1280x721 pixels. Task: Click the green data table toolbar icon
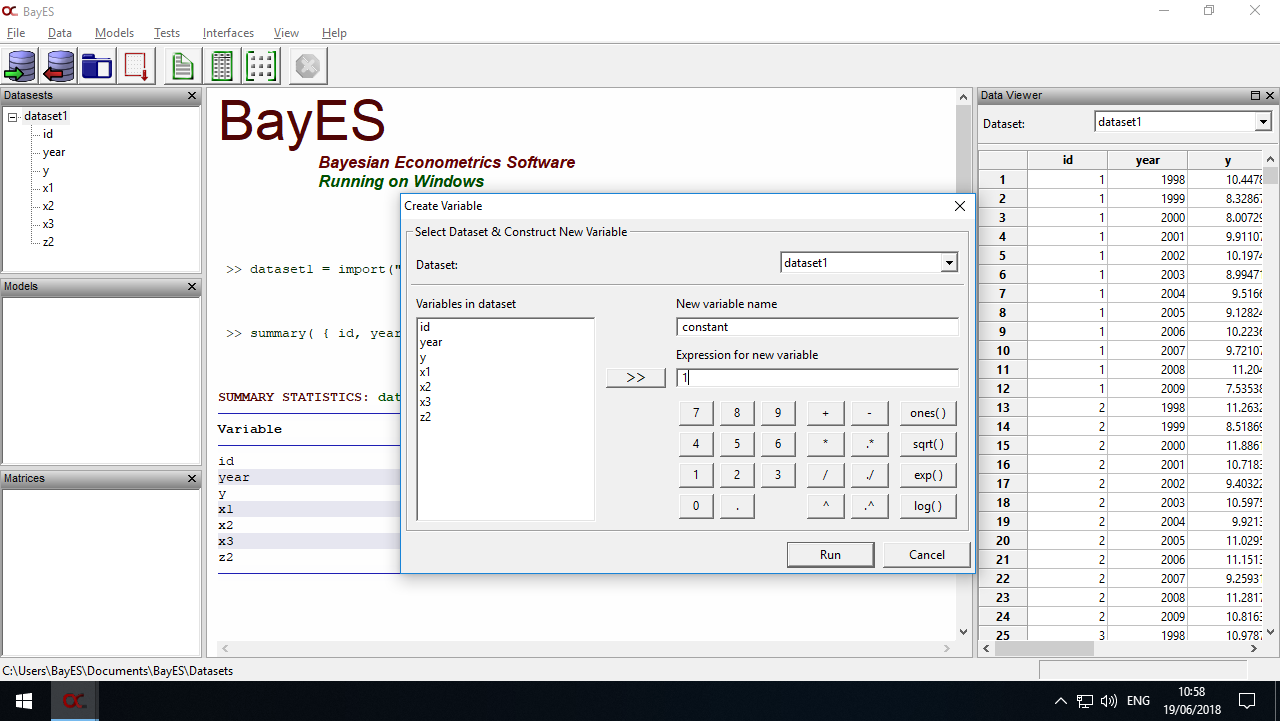(x=222, y=67)
